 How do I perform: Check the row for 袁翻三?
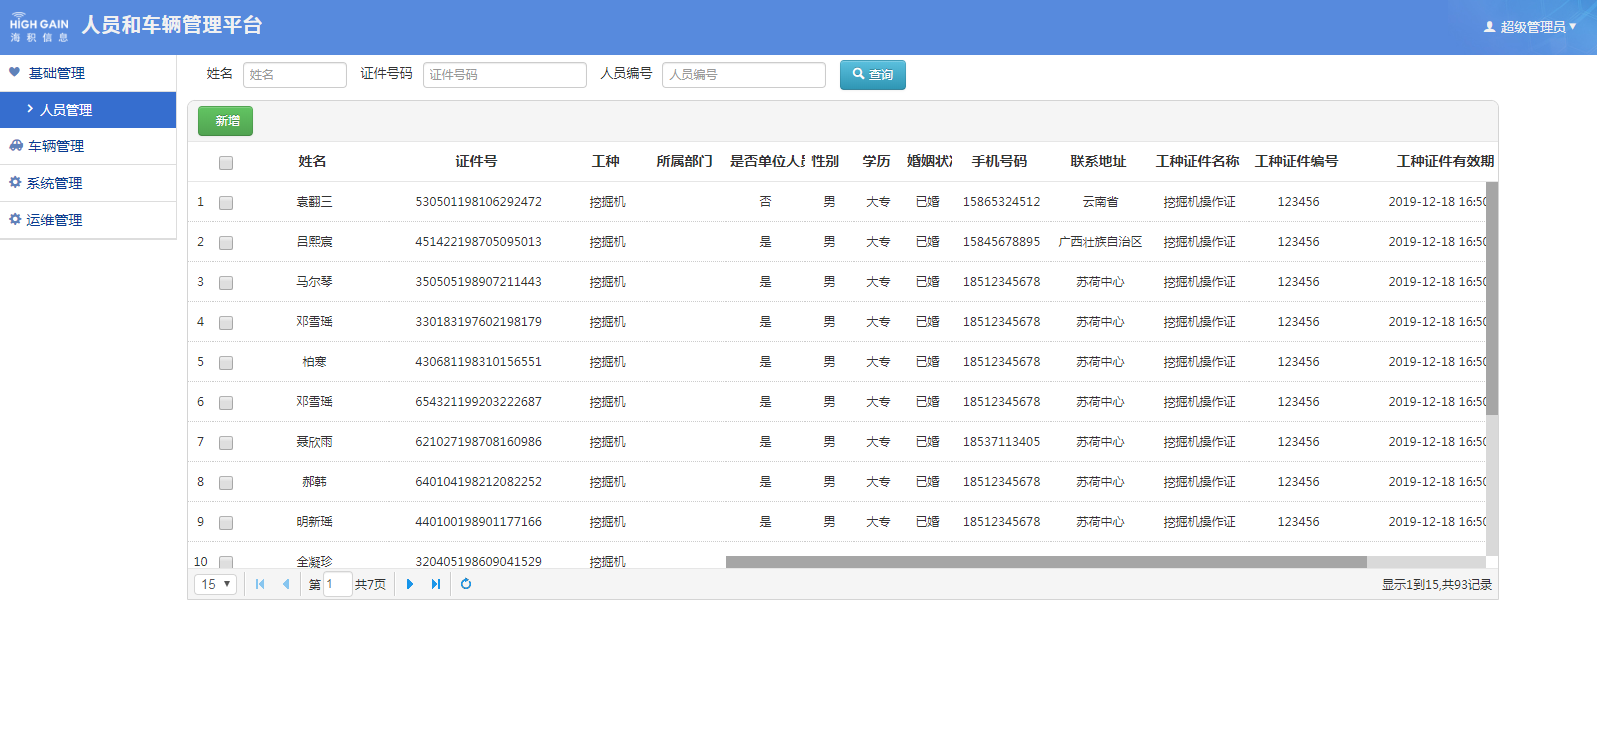point(226,203)
